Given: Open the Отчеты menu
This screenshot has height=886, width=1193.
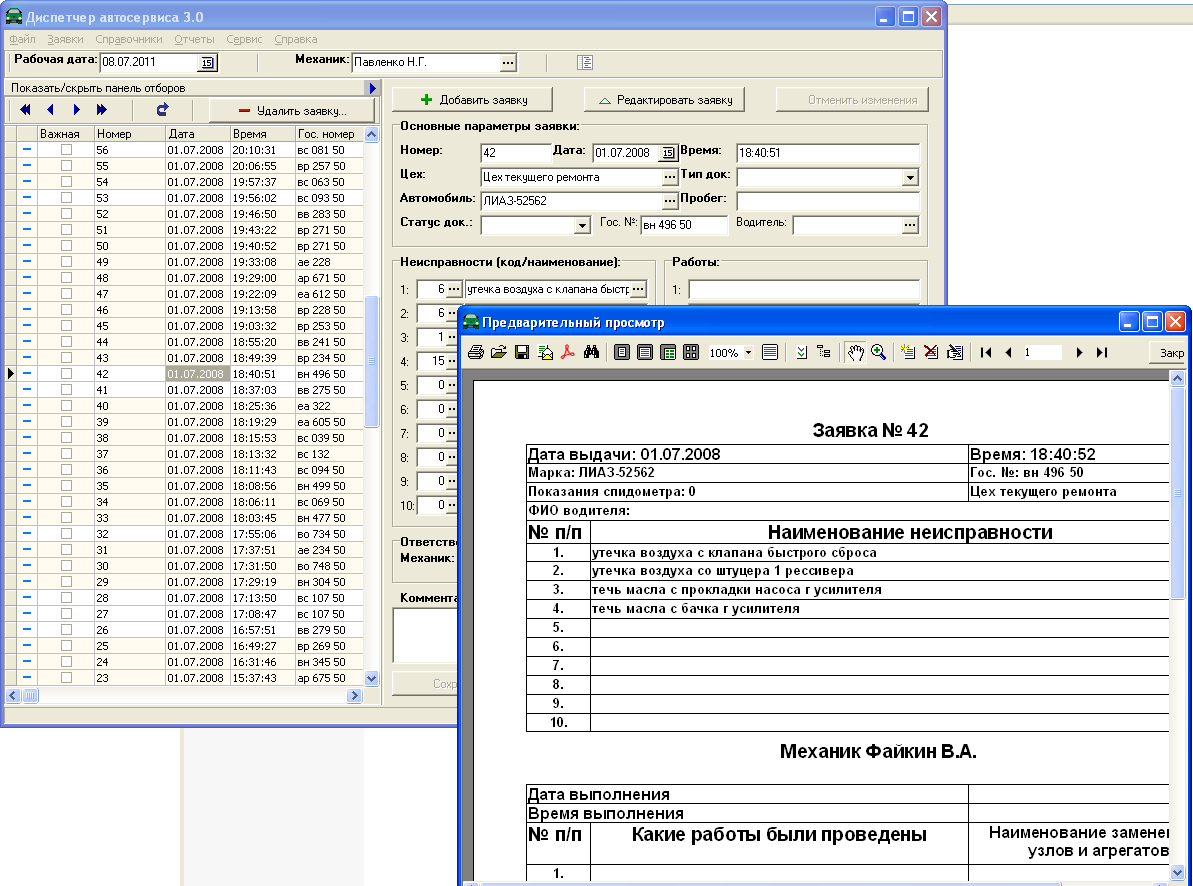Looking at the screenshot, I should coord(194,39).
